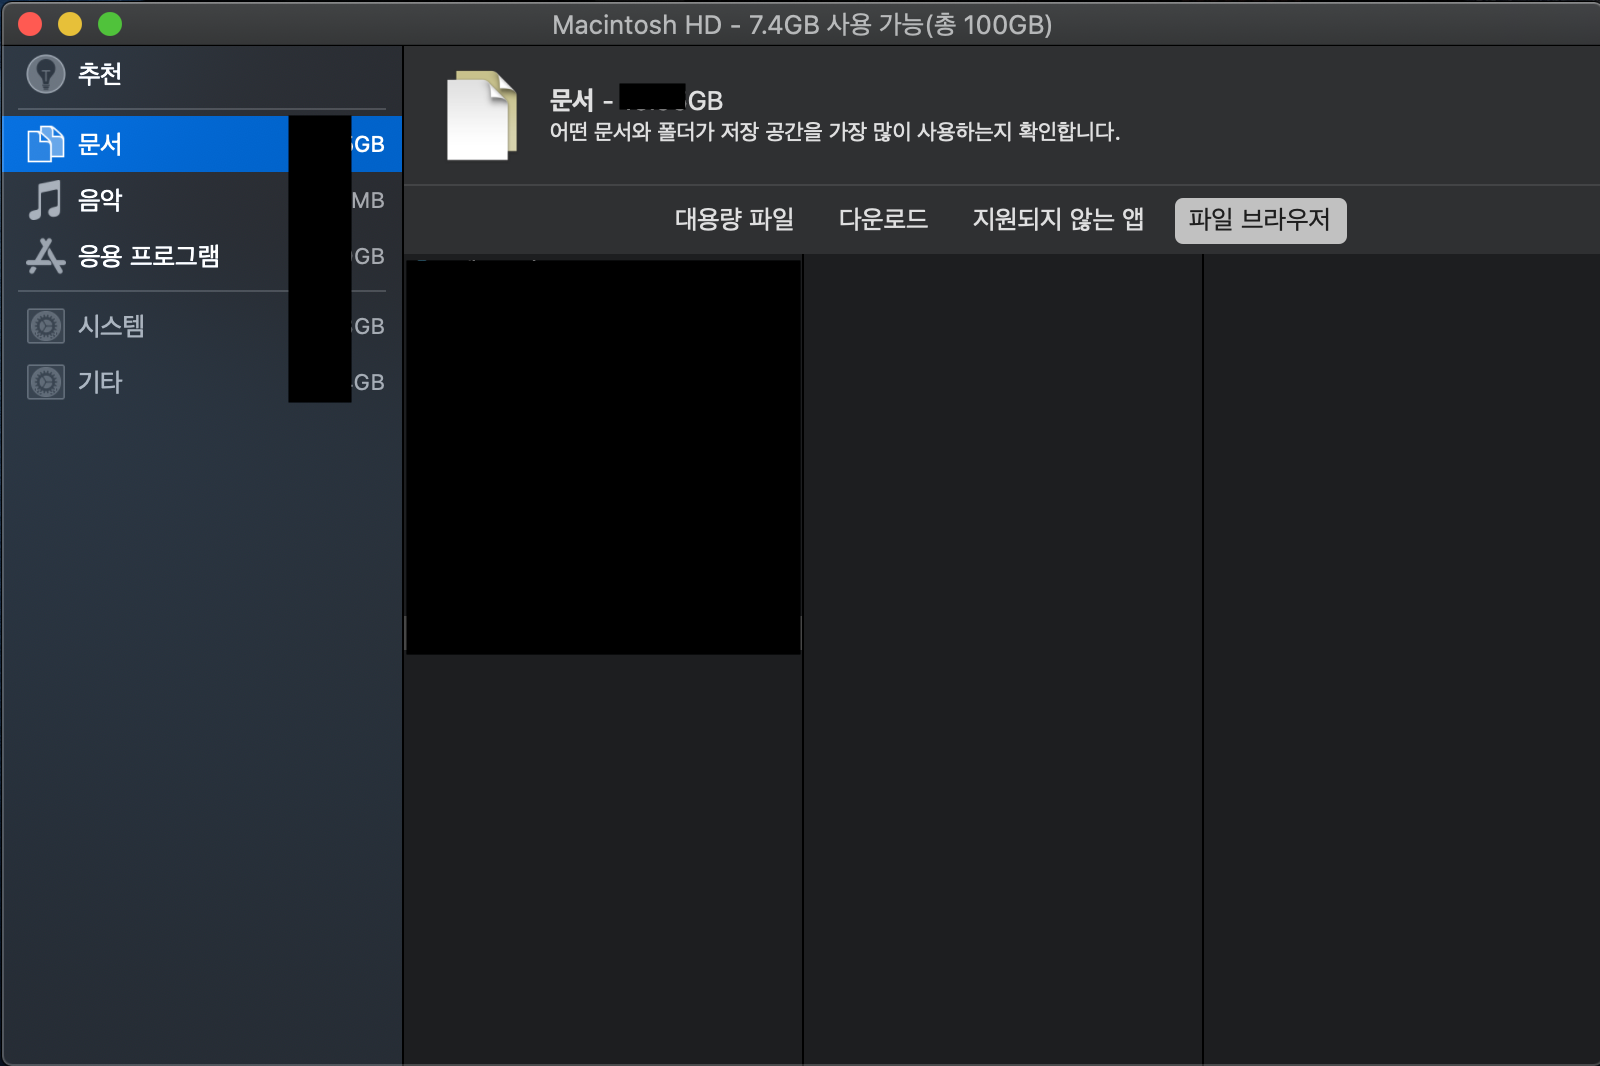This screenshot has height=1066, width=1600.
Task: Click the music note icon for 음악
Action: 45,200
